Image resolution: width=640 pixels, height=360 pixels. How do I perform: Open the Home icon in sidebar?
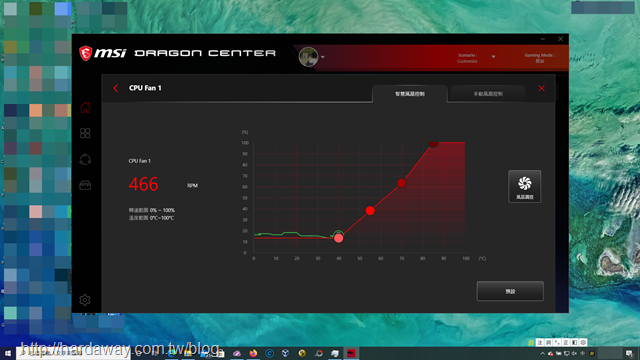click(x=85, y=107)
